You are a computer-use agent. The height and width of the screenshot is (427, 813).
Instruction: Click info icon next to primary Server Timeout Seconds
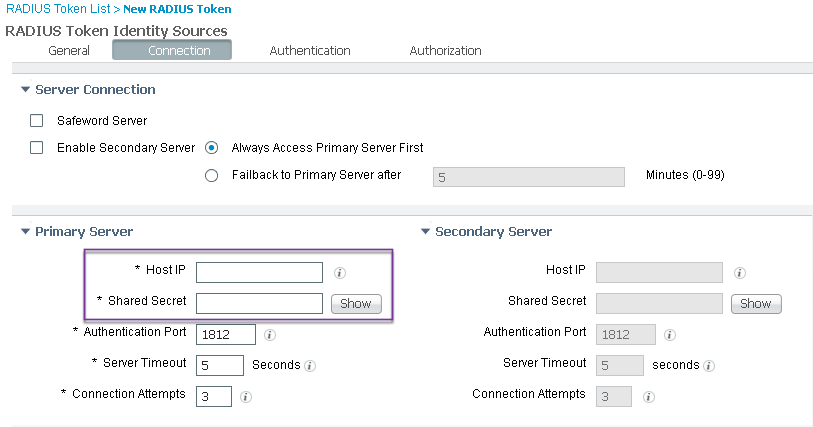coord(310,366)
